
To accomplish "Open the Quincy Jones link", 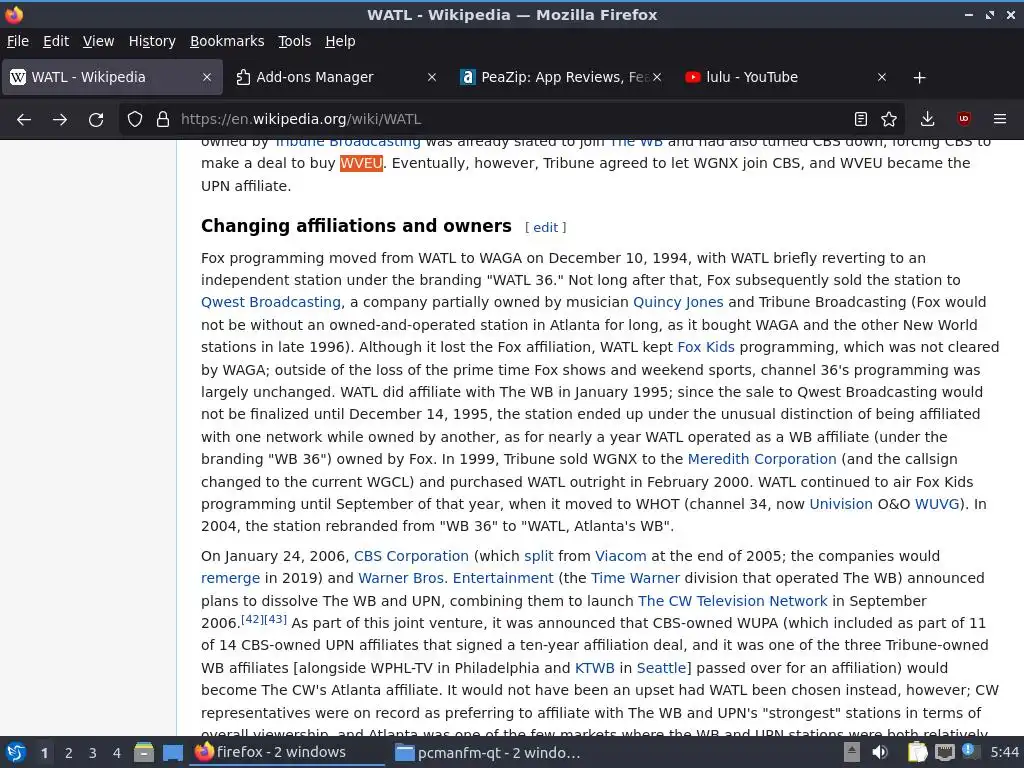I will point(678,302).
